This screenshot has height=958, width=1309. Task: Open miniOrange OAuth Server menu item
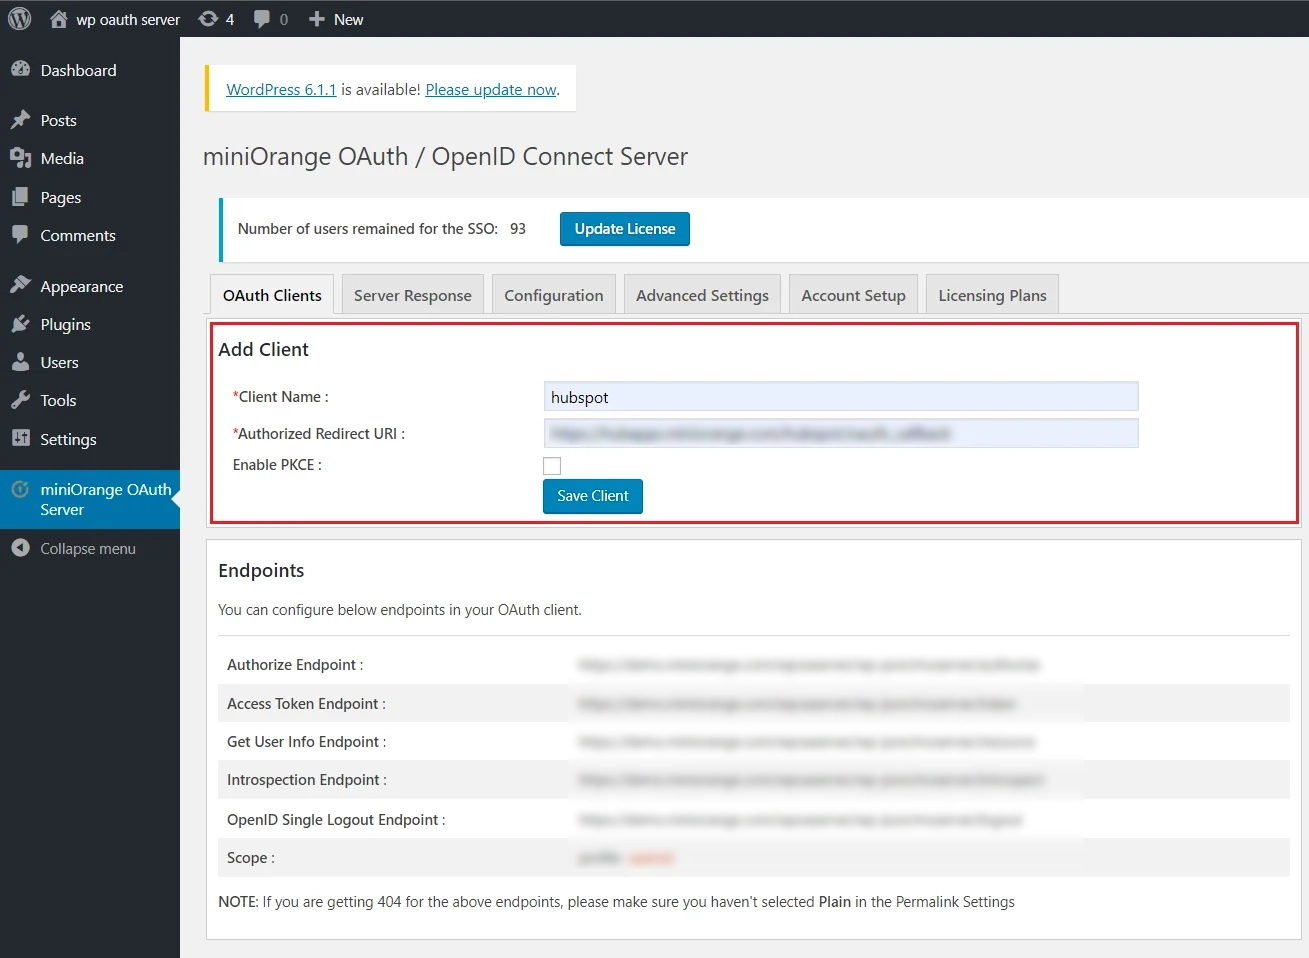(x=90, y=499)
